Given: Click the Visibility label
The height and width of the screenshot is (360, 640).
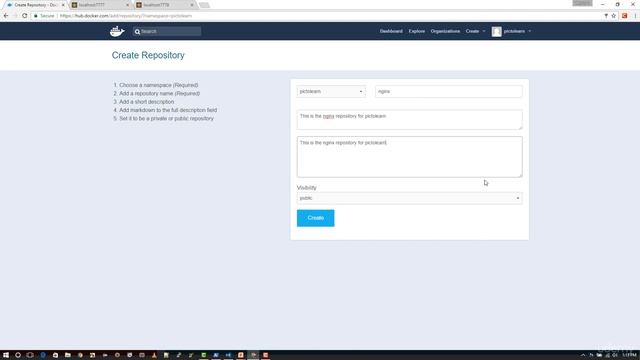Looking at the screenshot, I should (x=307, y=188).
